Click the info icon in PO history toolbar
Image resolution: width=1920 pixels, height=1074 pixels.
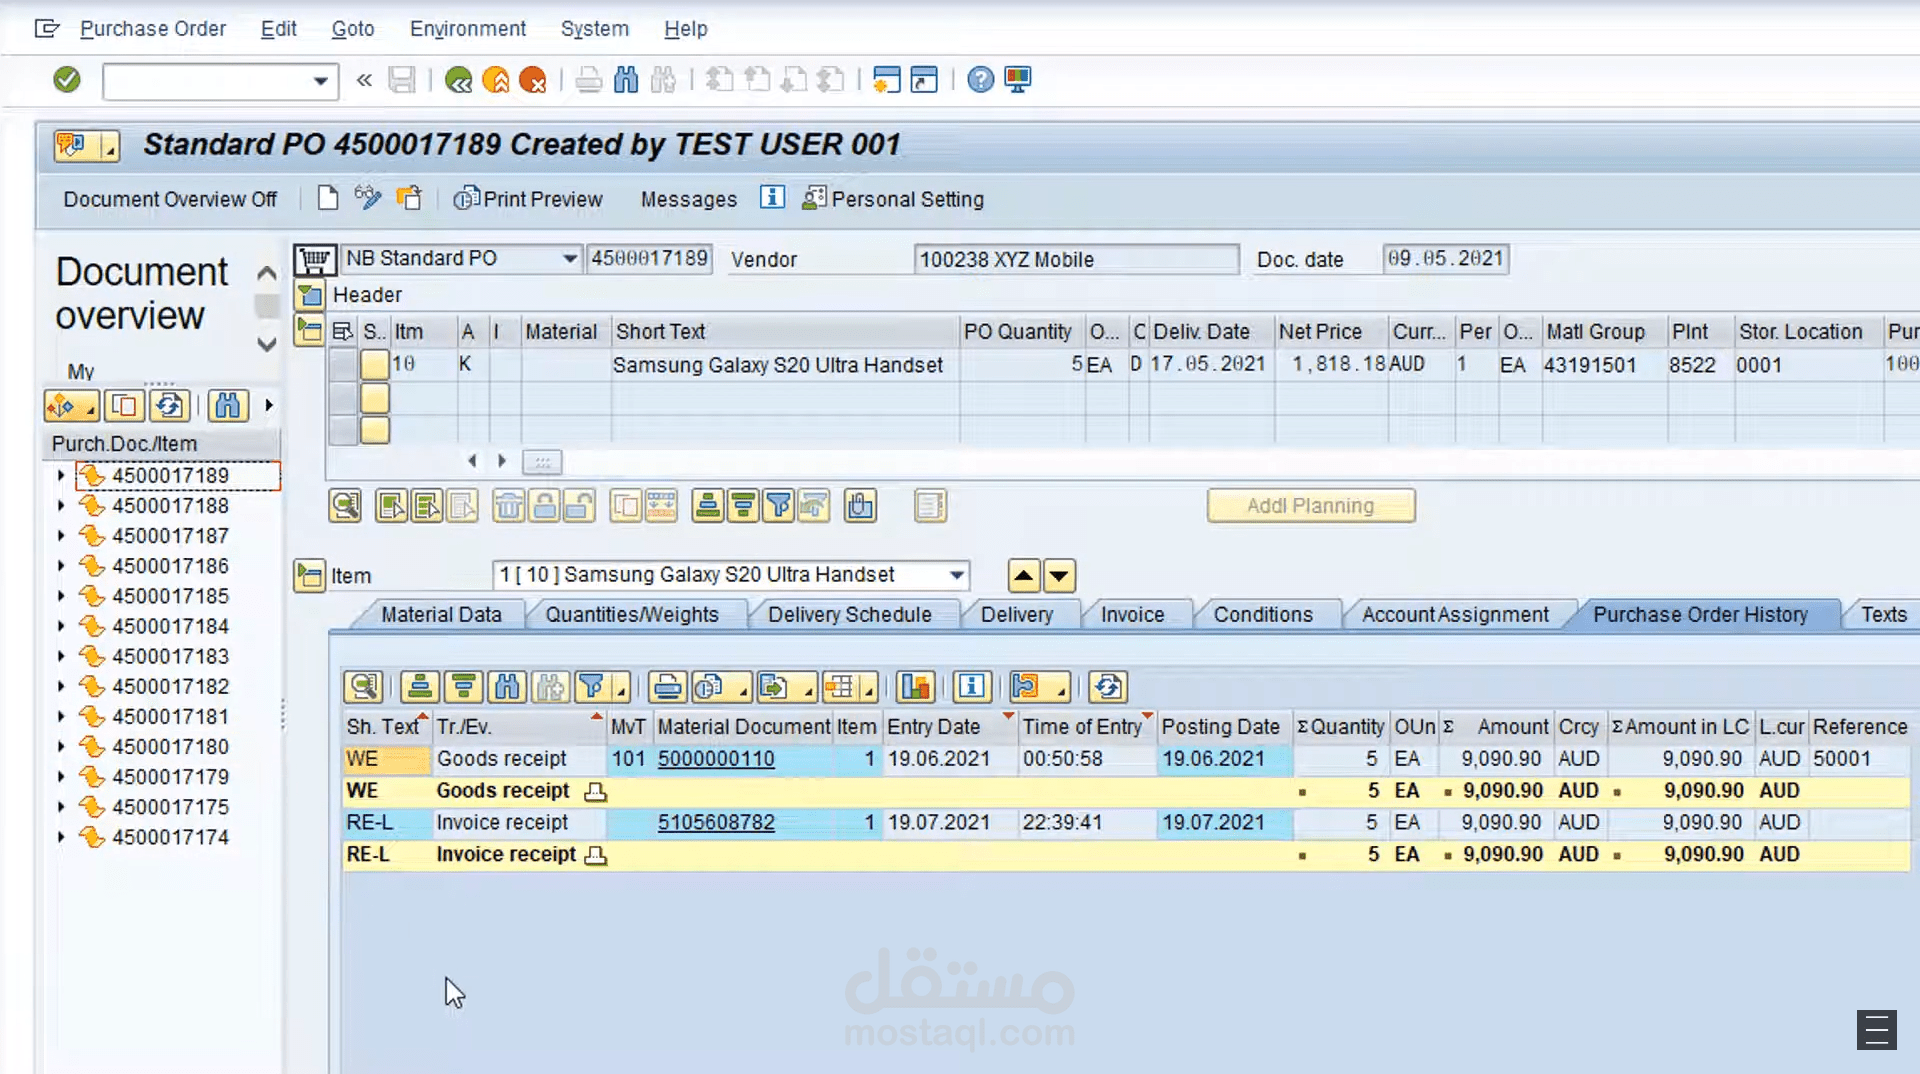pos(972,687)
